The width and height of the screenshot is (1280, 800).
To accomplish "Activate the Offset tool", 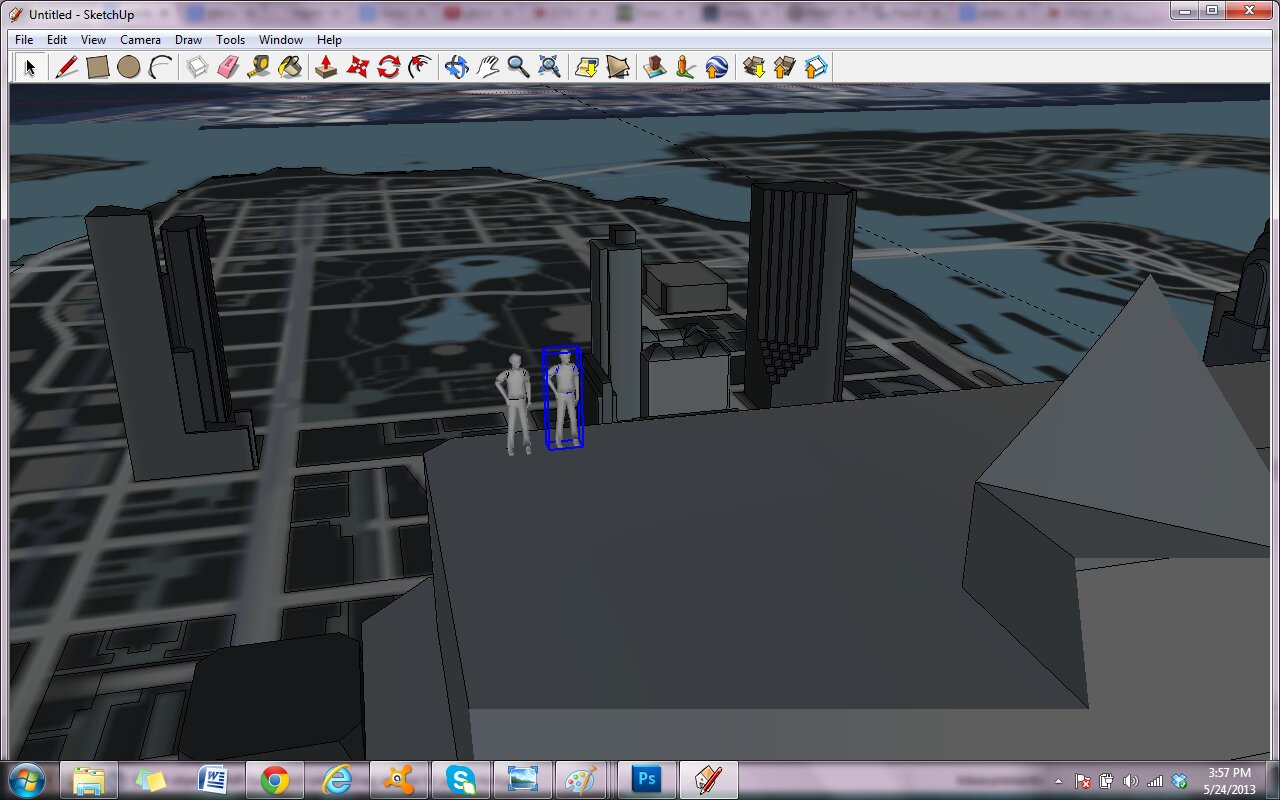I will click(x=420, y=67).
